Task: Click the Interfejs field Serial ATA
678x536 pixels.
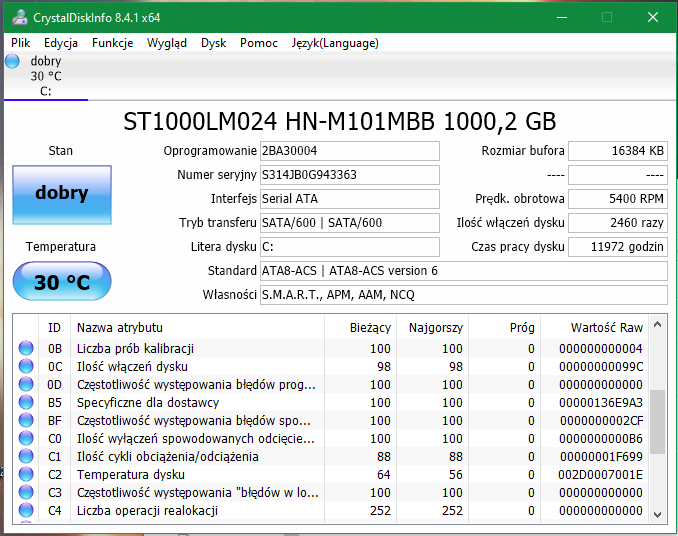Action: (x=350, y=199)
